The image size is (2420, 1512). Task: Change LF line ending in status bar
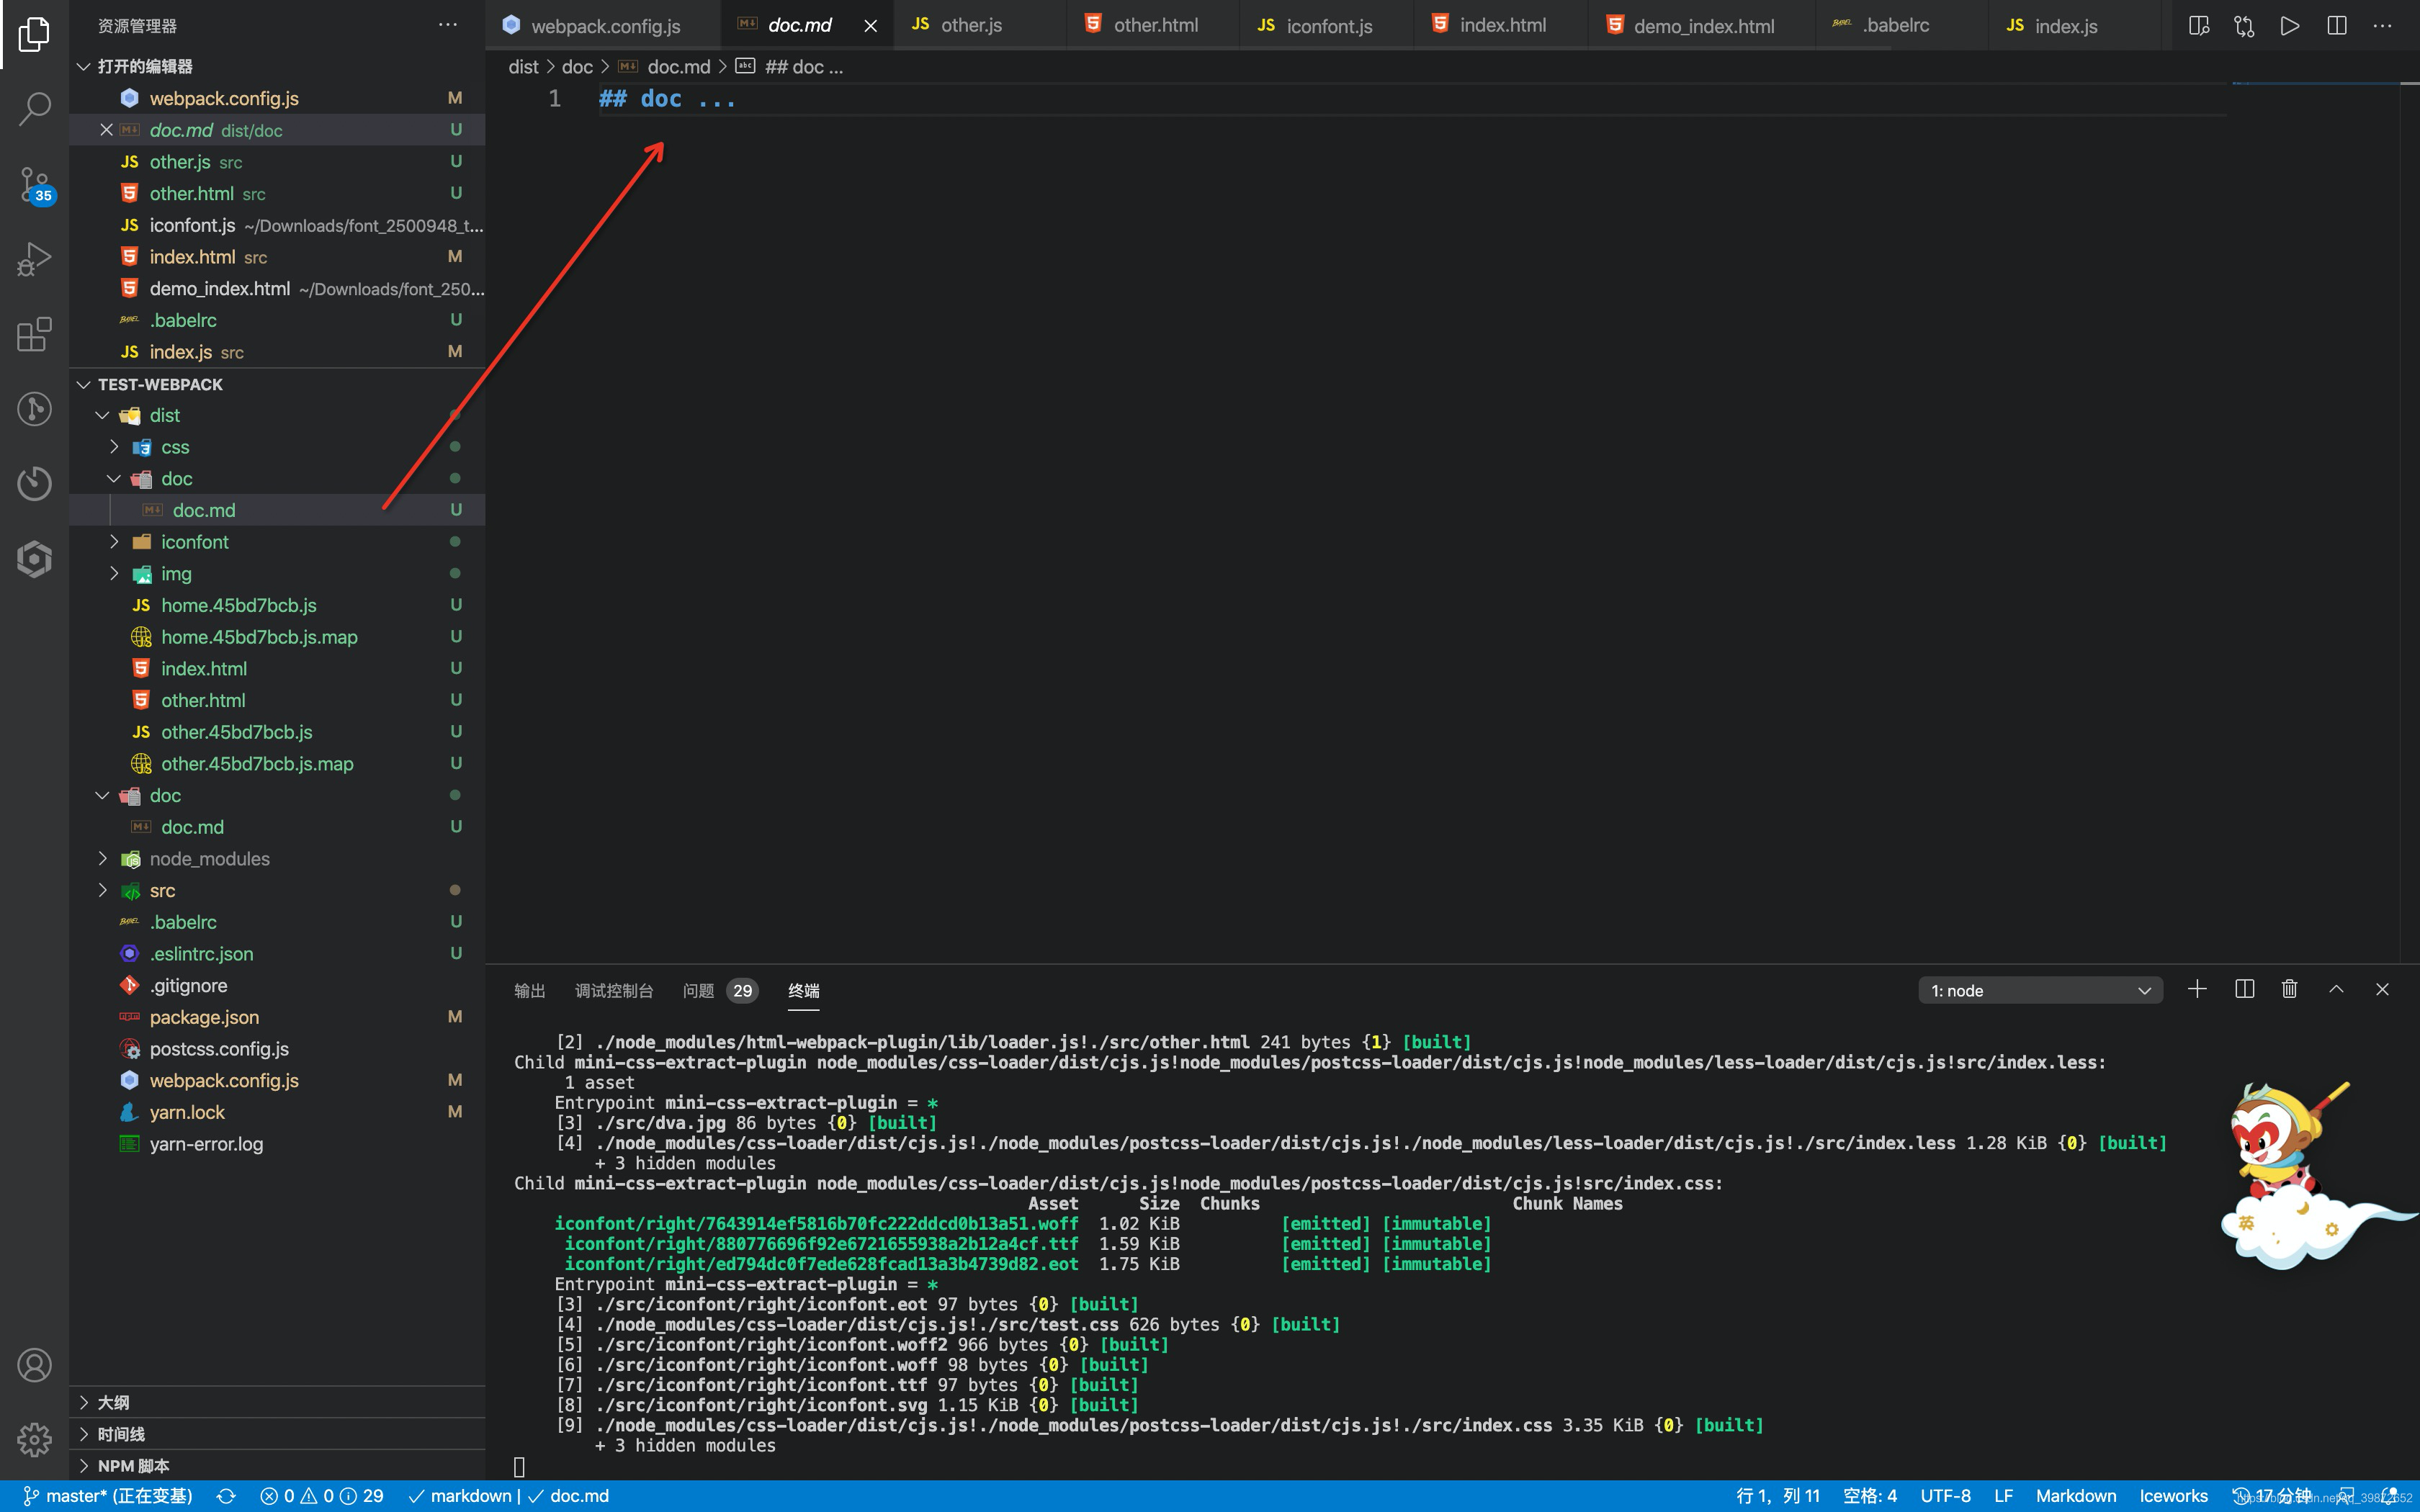coord(2003,1496)
